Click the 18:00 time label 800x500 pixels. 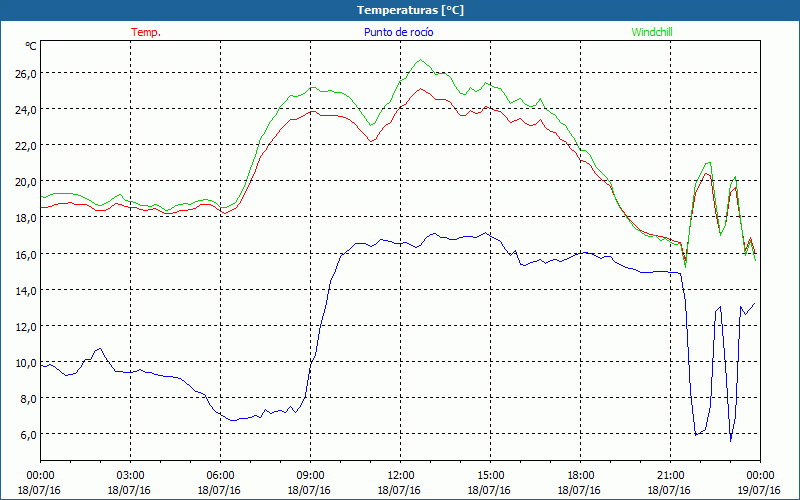point(579,476)
